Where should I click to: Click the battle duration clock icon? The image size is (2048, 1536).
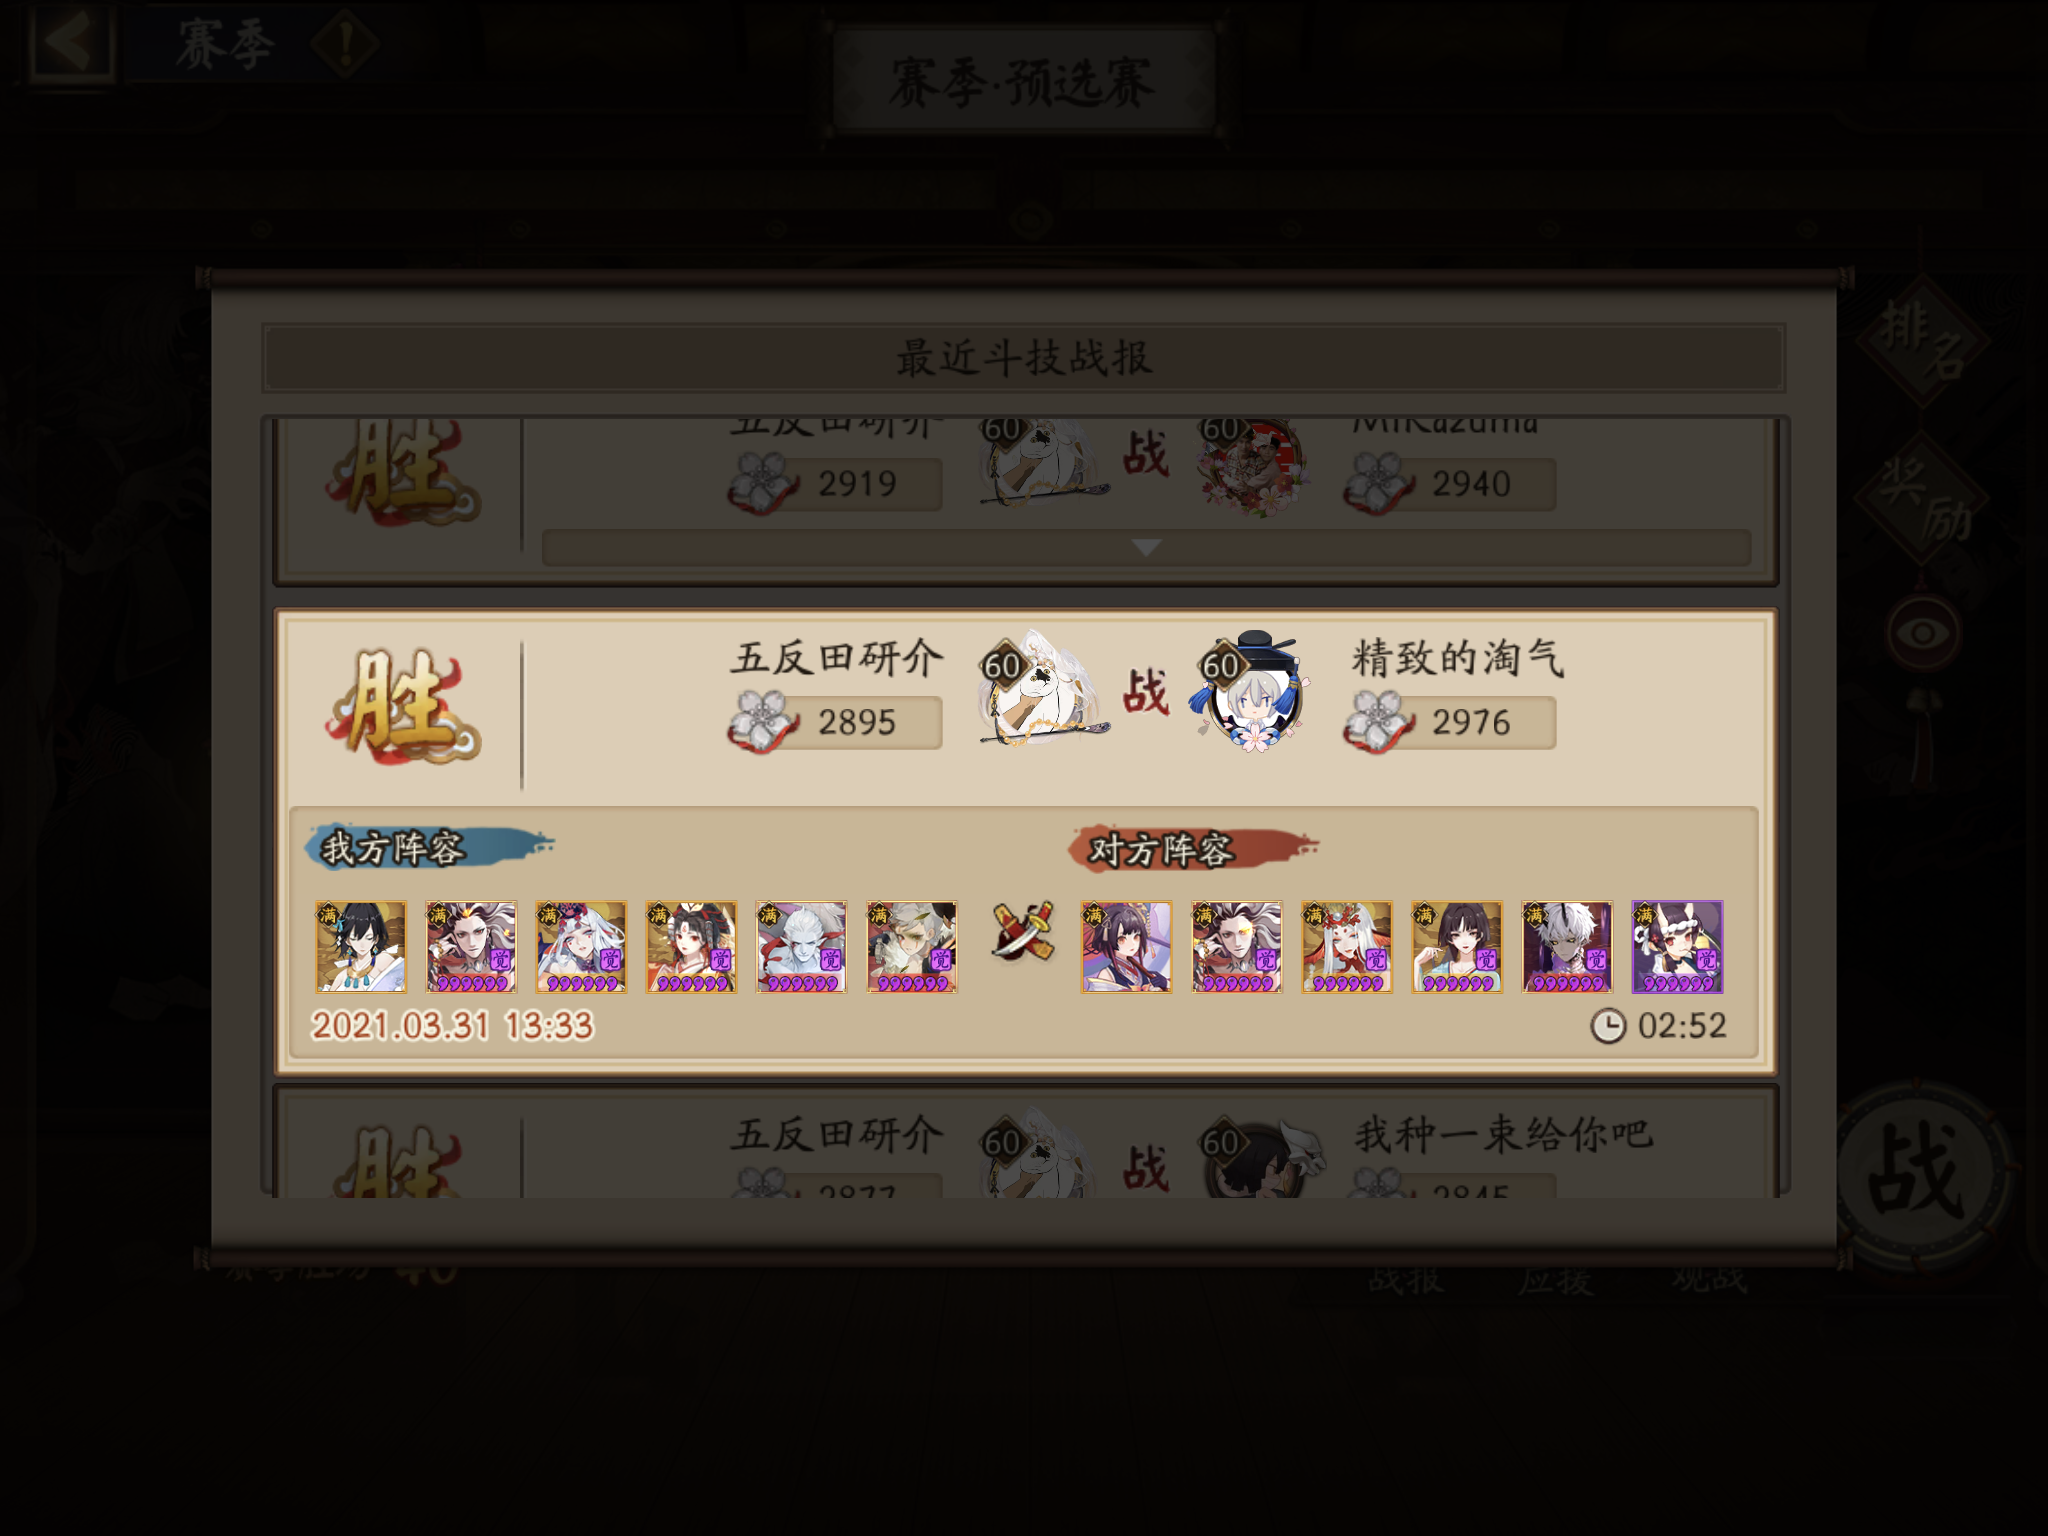click(1608, 1026)
